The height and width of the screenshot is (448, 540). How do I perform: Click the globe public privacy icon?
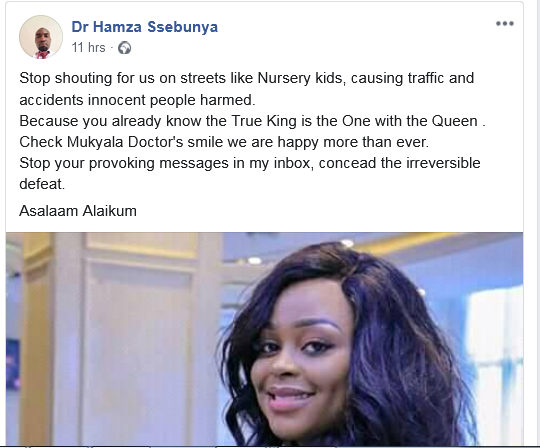(x=124, y=48)
